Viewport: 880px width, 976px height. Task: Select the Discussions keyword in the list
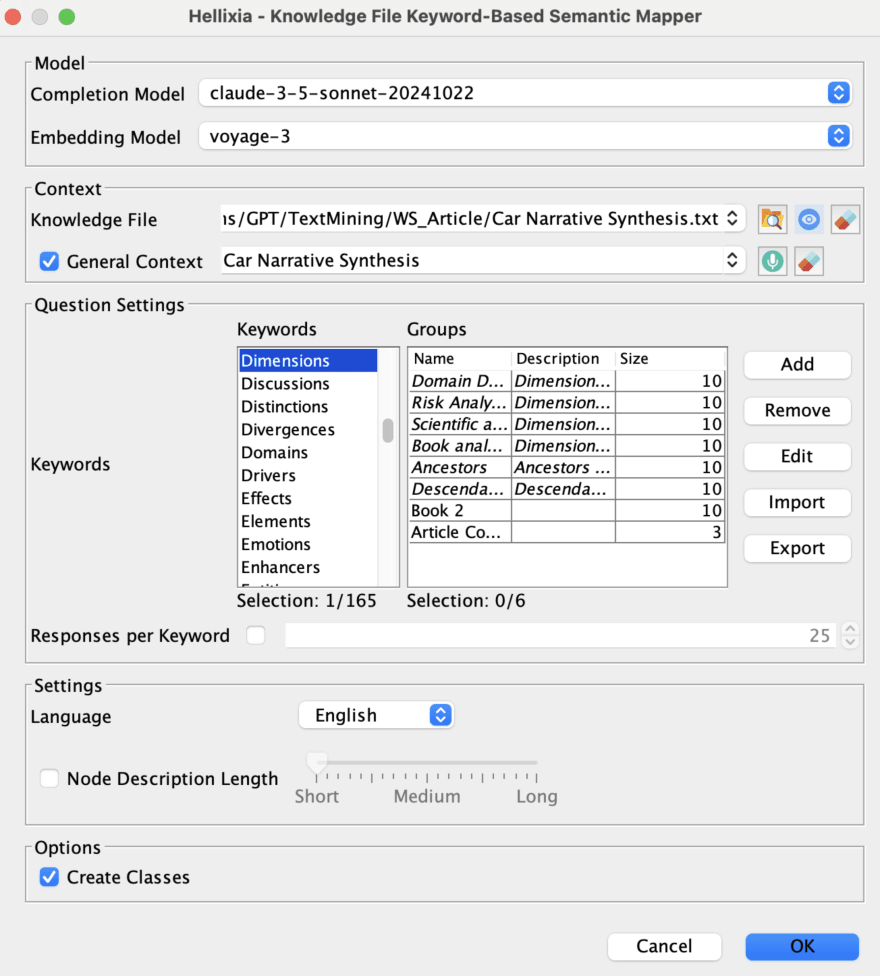pos(283,383)
